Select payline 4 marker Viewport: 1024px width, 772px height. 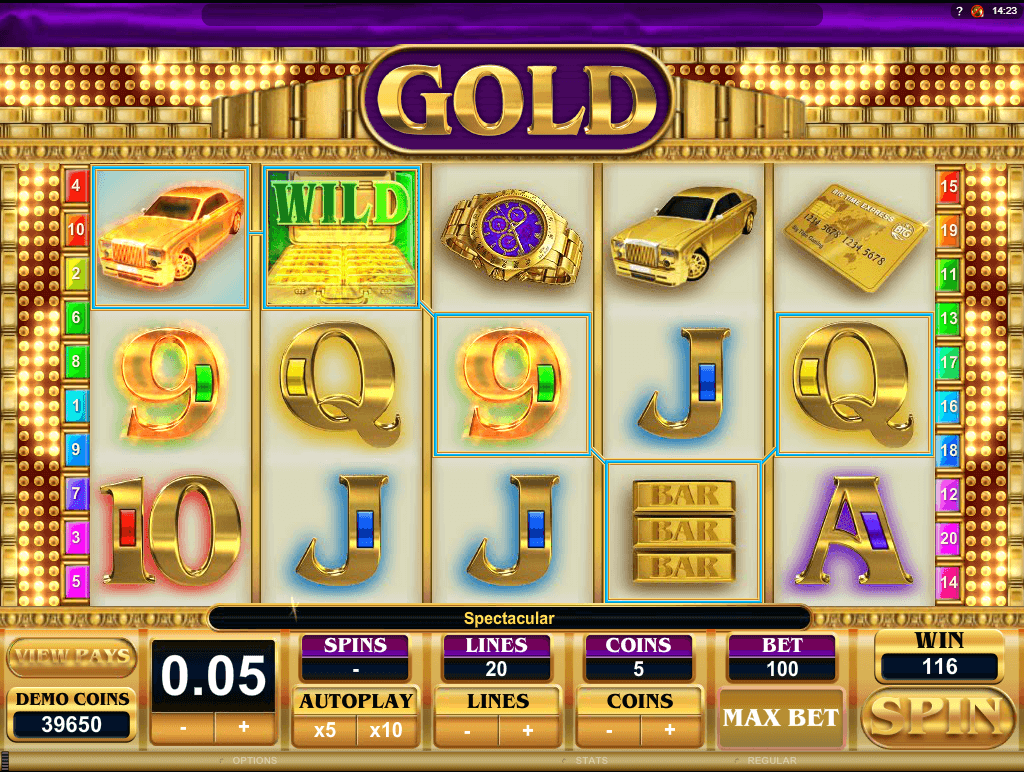pos(76,185)
